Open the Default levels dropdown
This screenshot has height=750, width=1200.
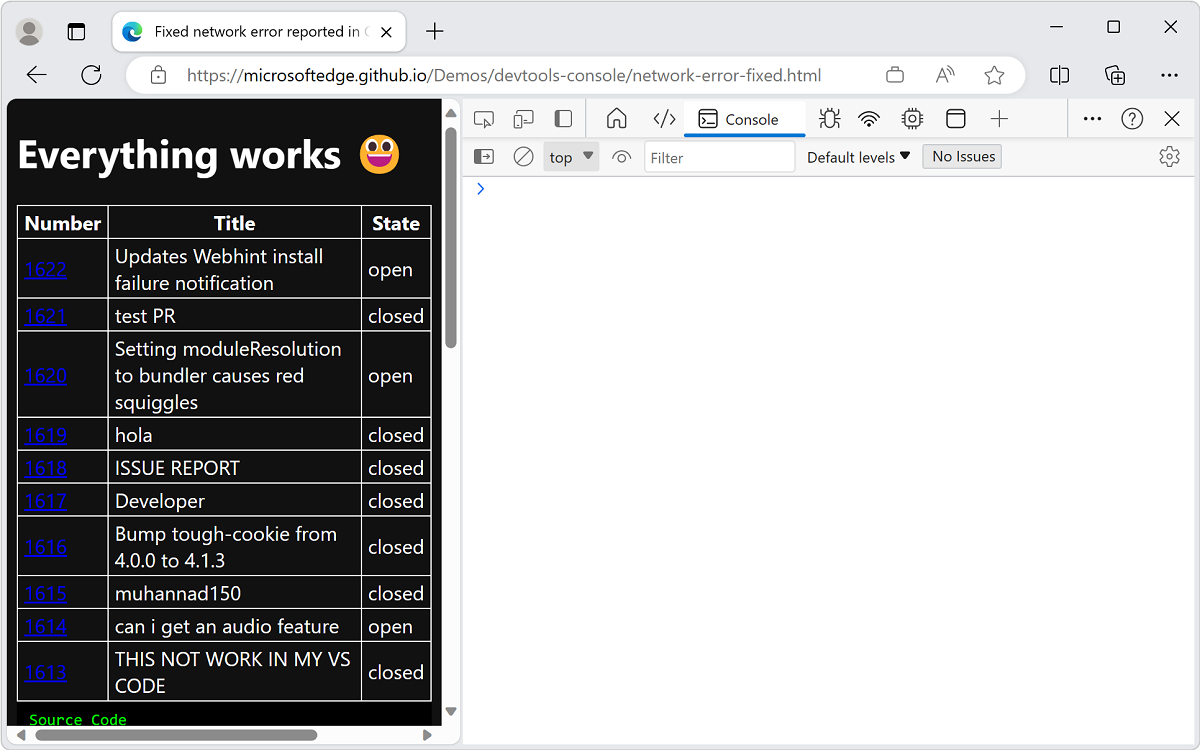(x=857, y=156)
